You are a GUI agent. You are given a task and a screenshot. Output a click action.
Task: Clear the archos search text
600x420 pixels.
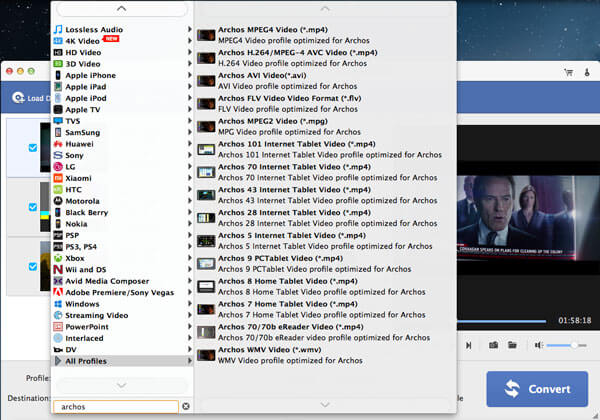pos(186,406)
